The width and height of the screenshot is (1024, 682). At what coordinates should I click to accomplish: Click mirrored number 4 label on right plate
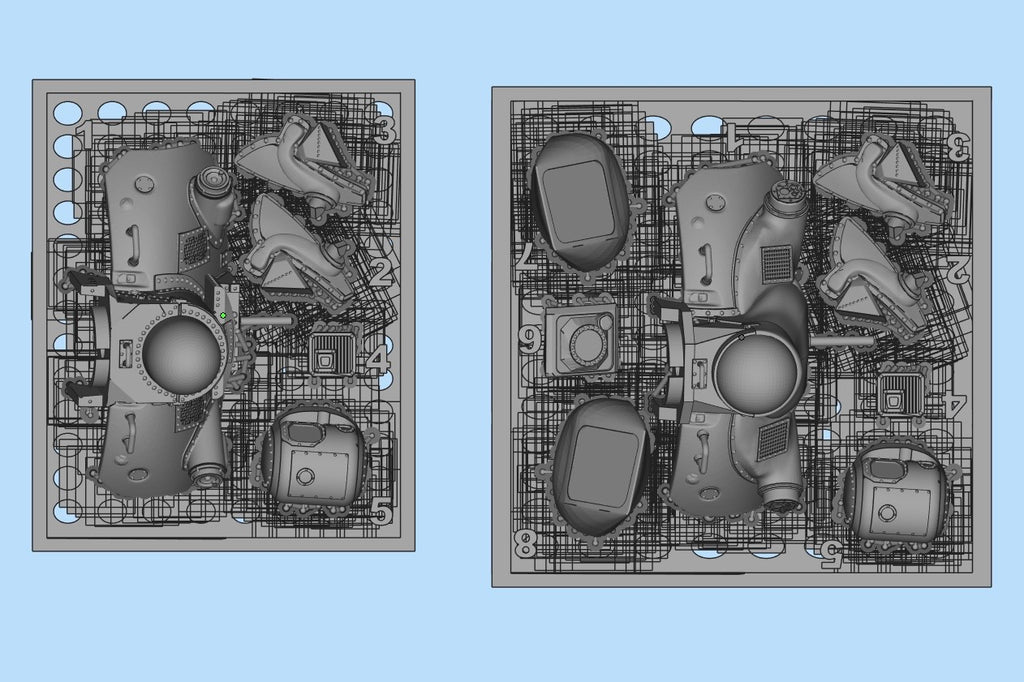click(x=954, y=404)
